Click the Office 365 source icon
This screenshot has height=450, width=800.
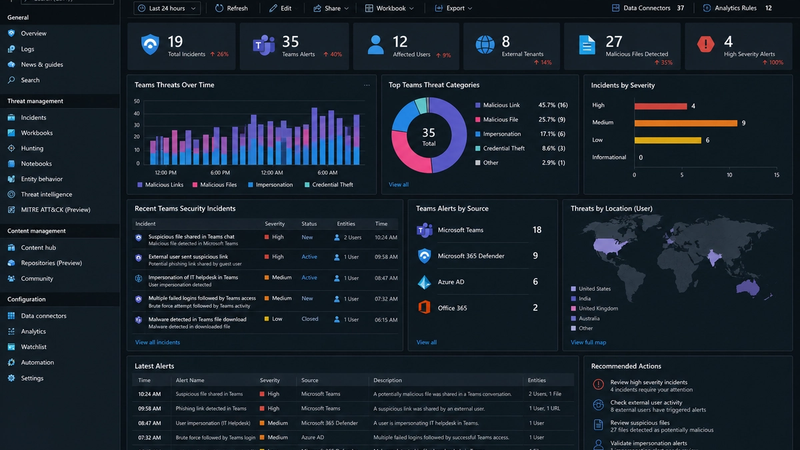(424, 308)
